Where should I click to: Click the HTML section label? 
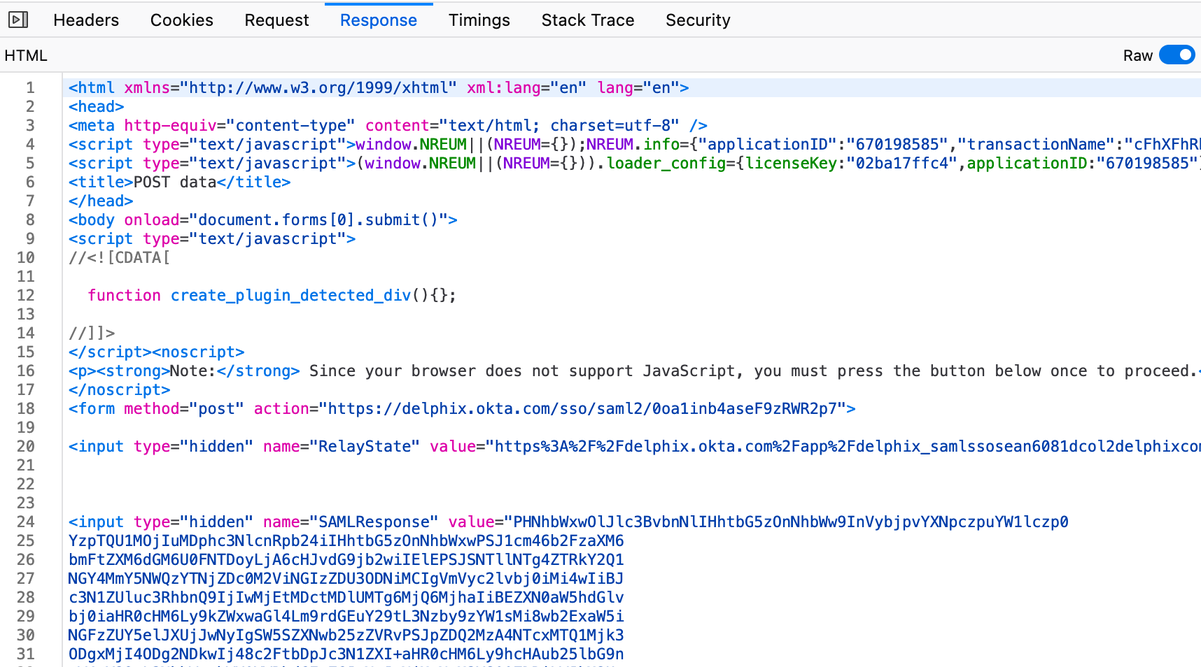[x=26, y=56]
